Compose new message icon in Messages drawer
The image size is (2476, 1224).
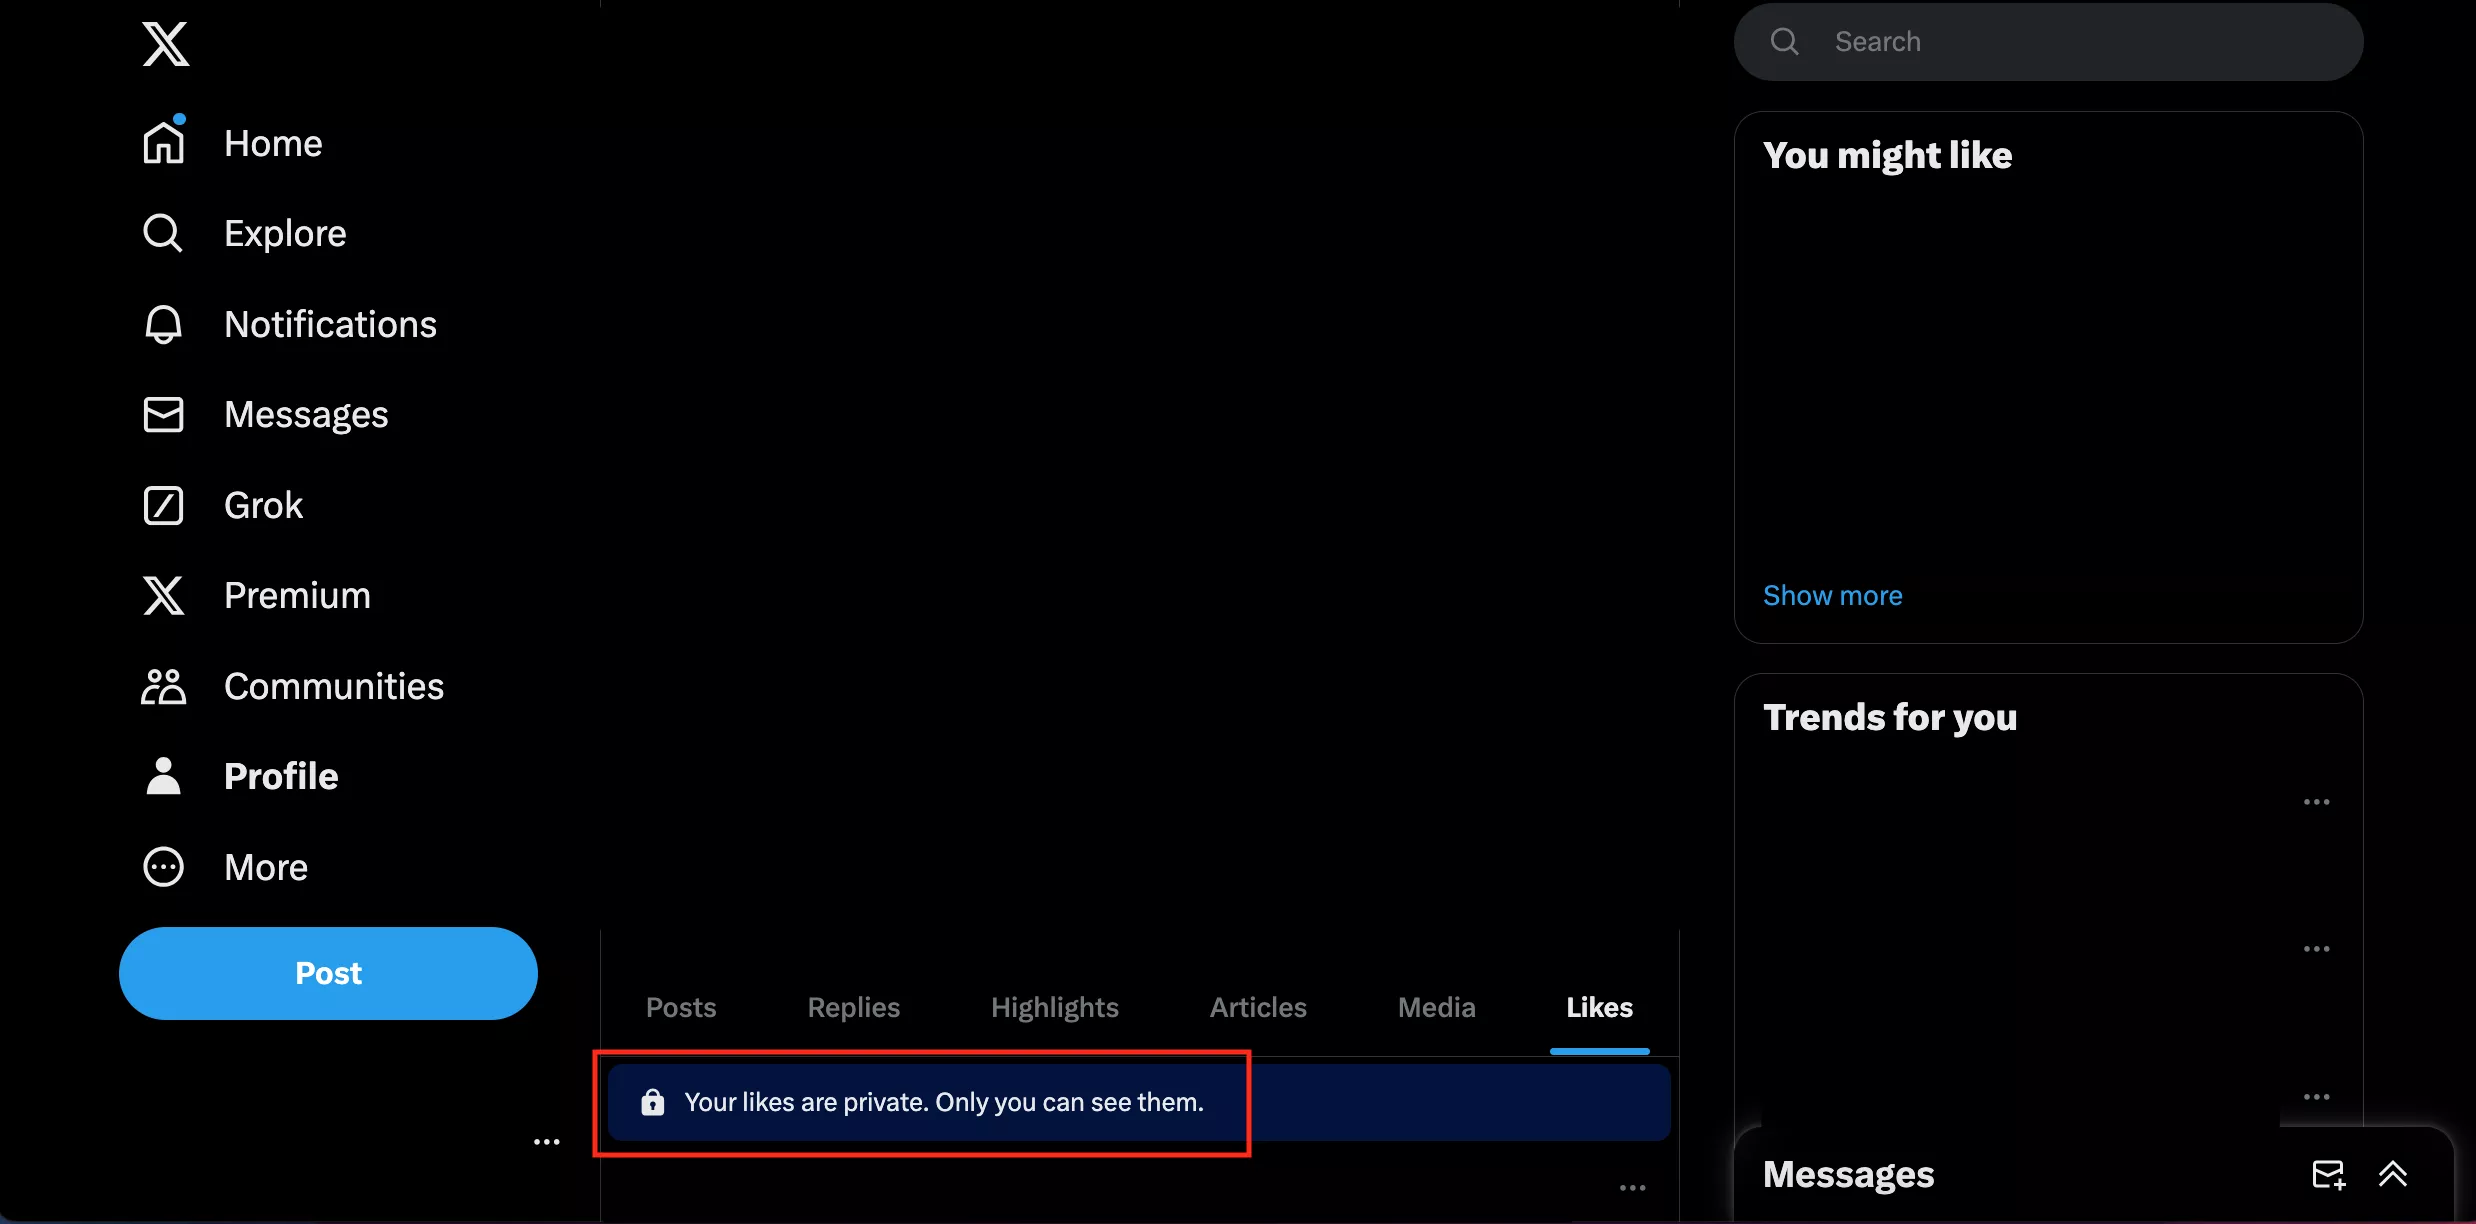click(x=2328, y=1174)
